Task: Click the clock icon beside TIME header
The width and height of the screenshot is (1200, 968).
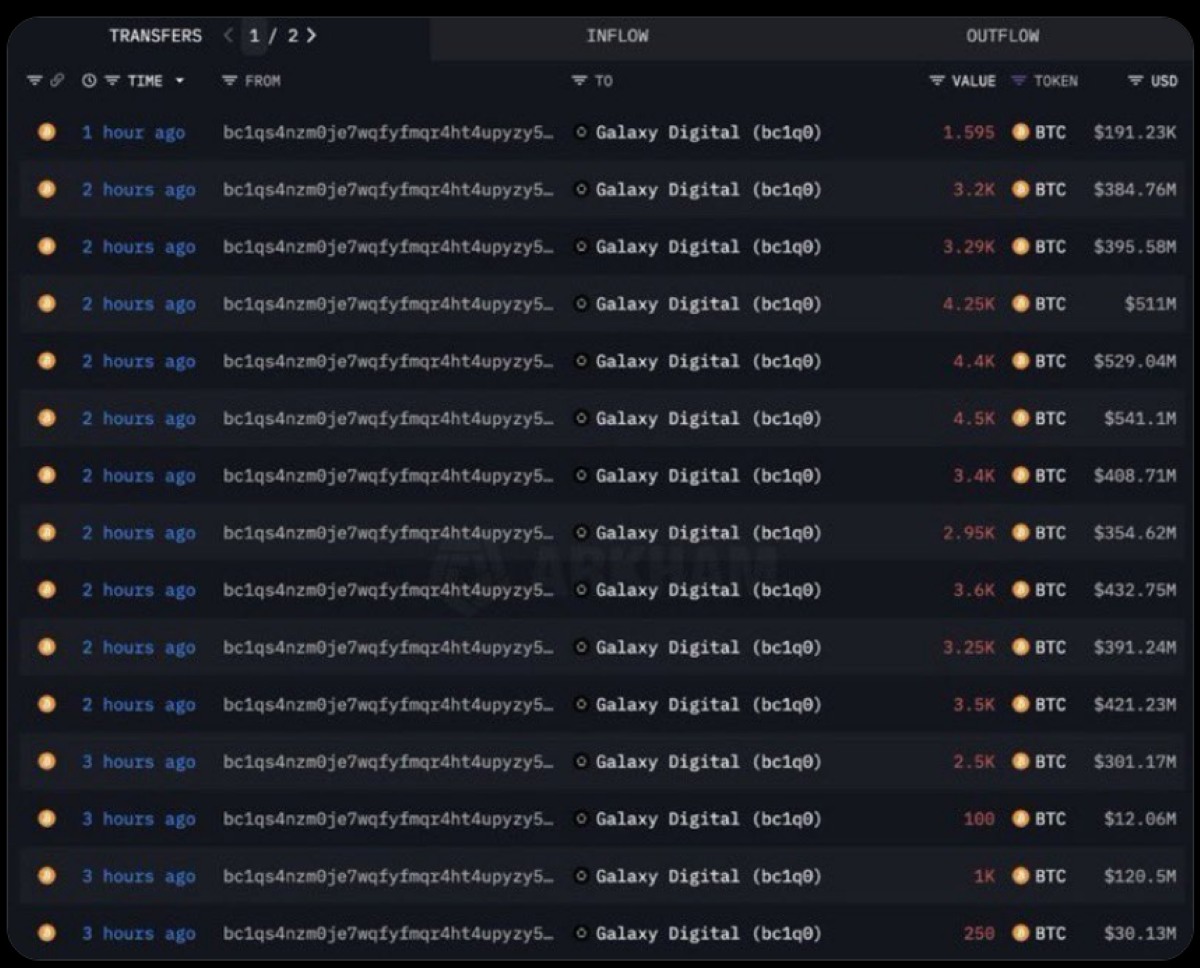Action: coord(89,81)
